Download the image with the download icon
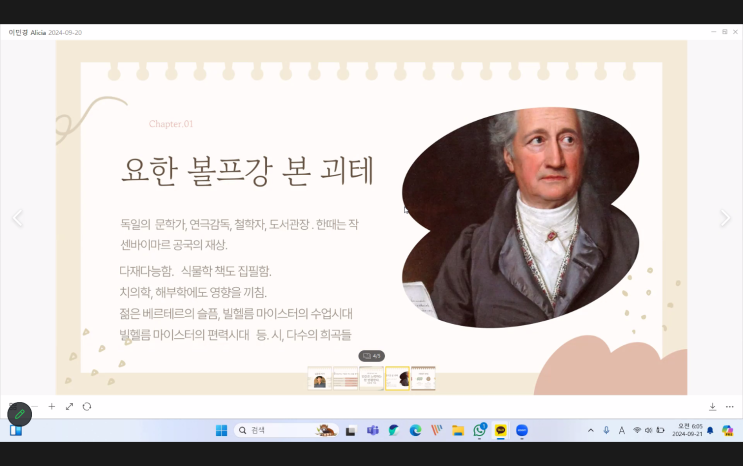This screenshot has width=743, height=466. click(x=712, y=406)
